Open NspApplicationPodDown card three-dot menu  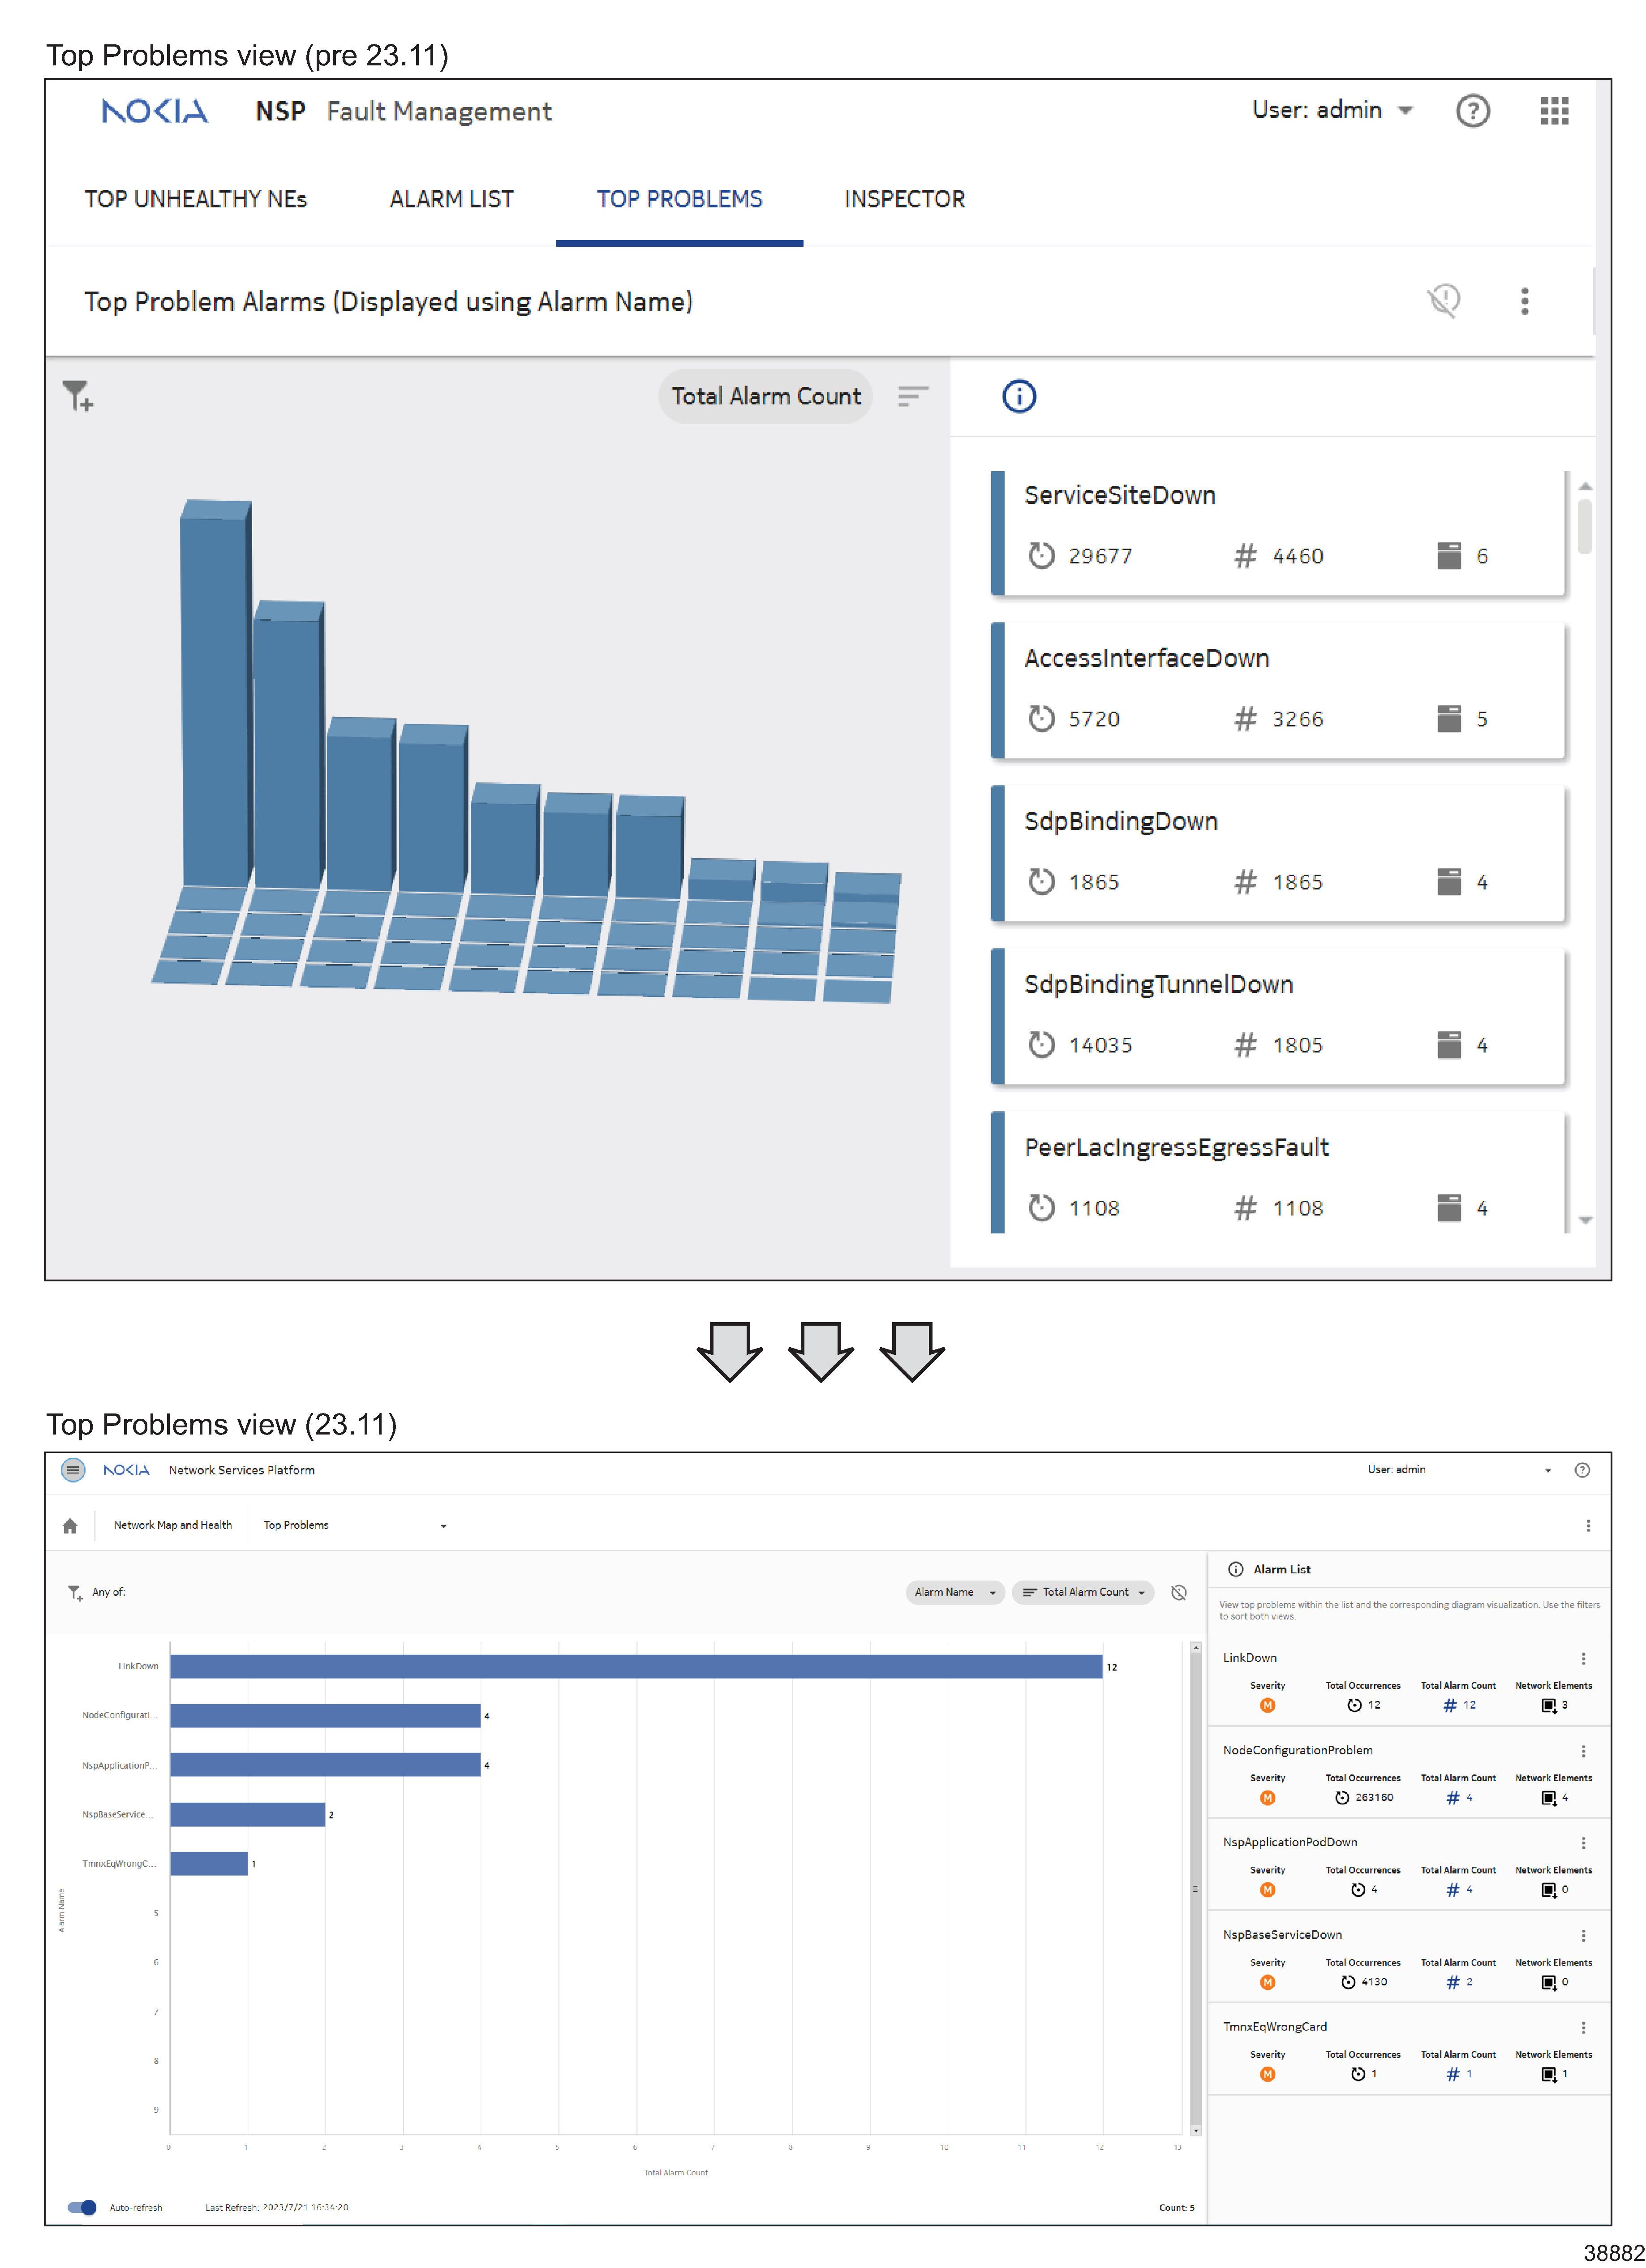1583,1843
